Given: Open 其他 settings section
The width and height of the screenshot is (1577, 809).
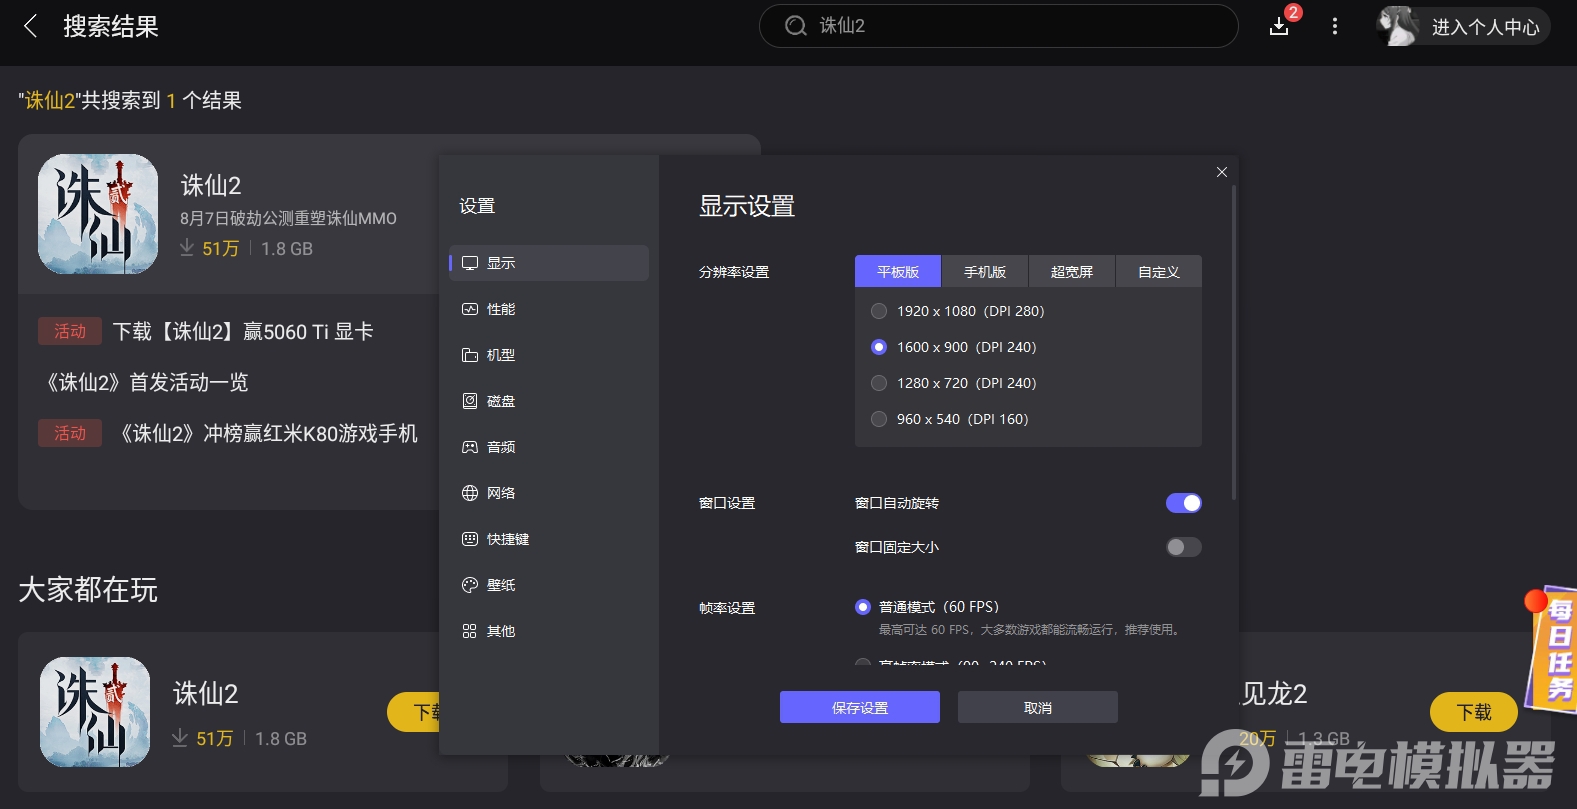Looking at the screenshot, I should pyautogui.click(x=549, y=631).
